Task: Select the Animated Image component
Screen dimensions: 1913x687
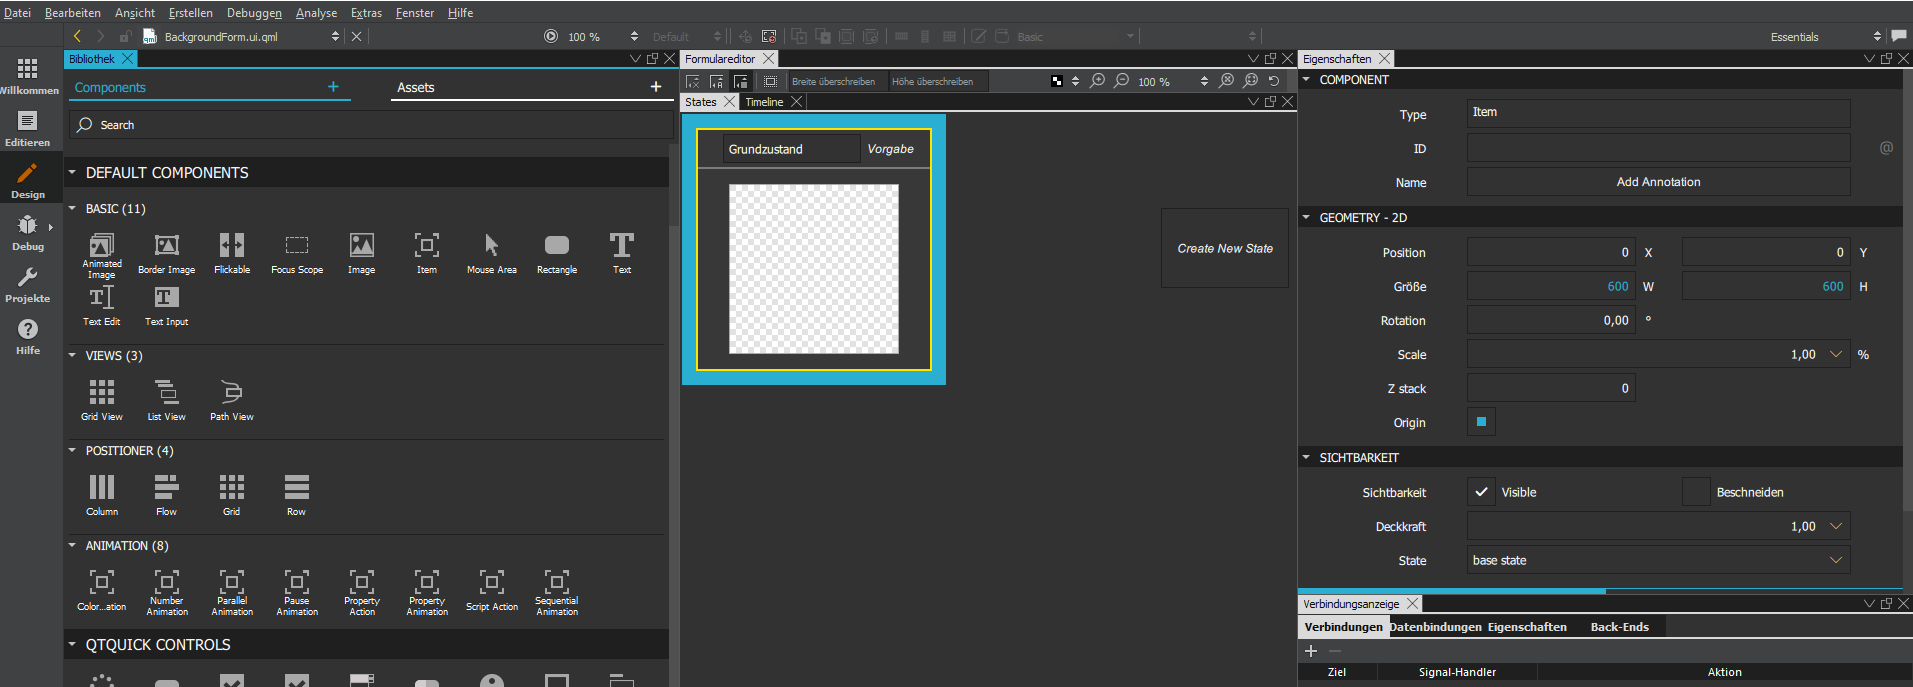Action: [102, 256]
